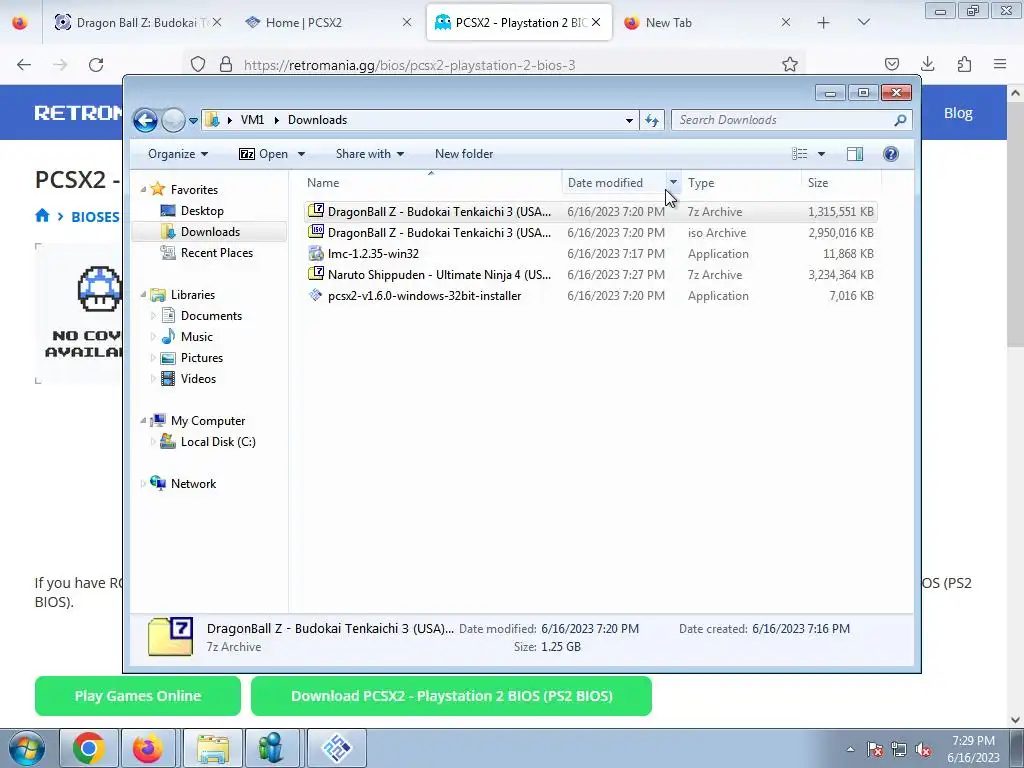Image resolution: width=1024 pixels, height=768 pixels.
Task: Select the DragonBall Z 7z archive file
Action: click(x=590, y=212)
